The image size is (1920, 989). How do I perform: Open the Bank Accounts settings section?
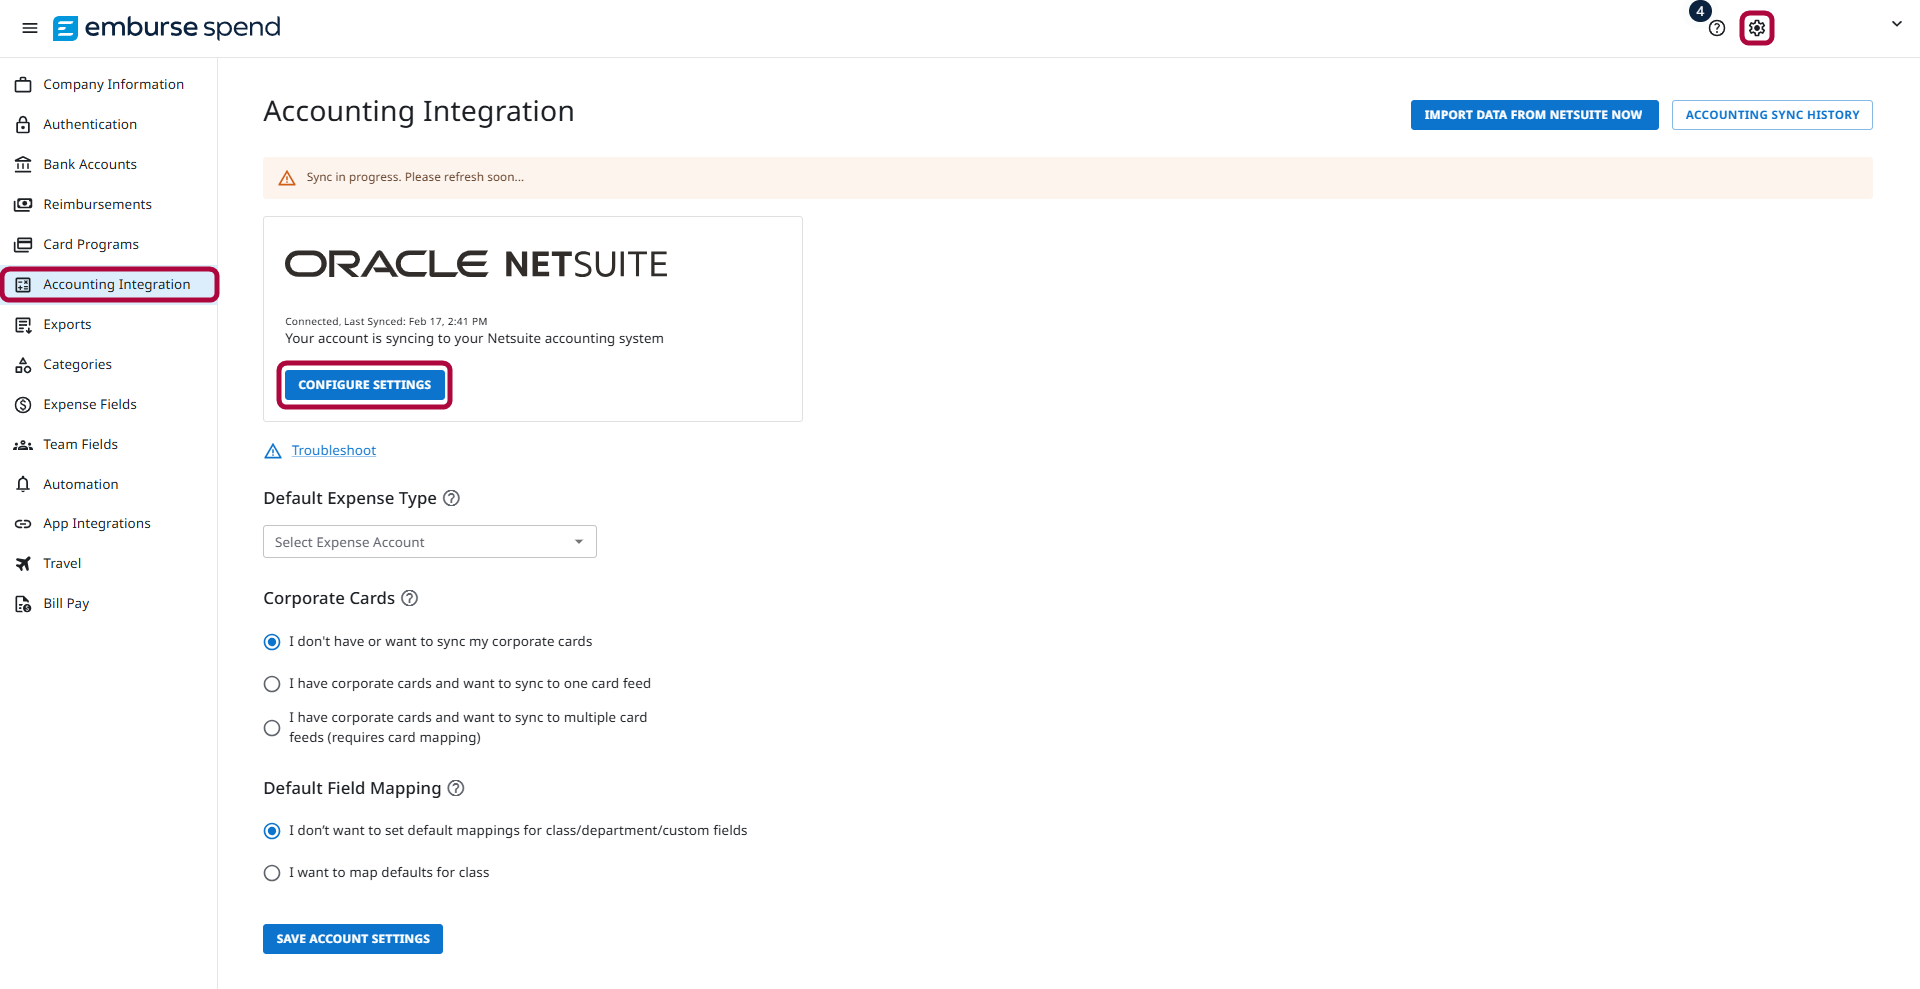90,164
